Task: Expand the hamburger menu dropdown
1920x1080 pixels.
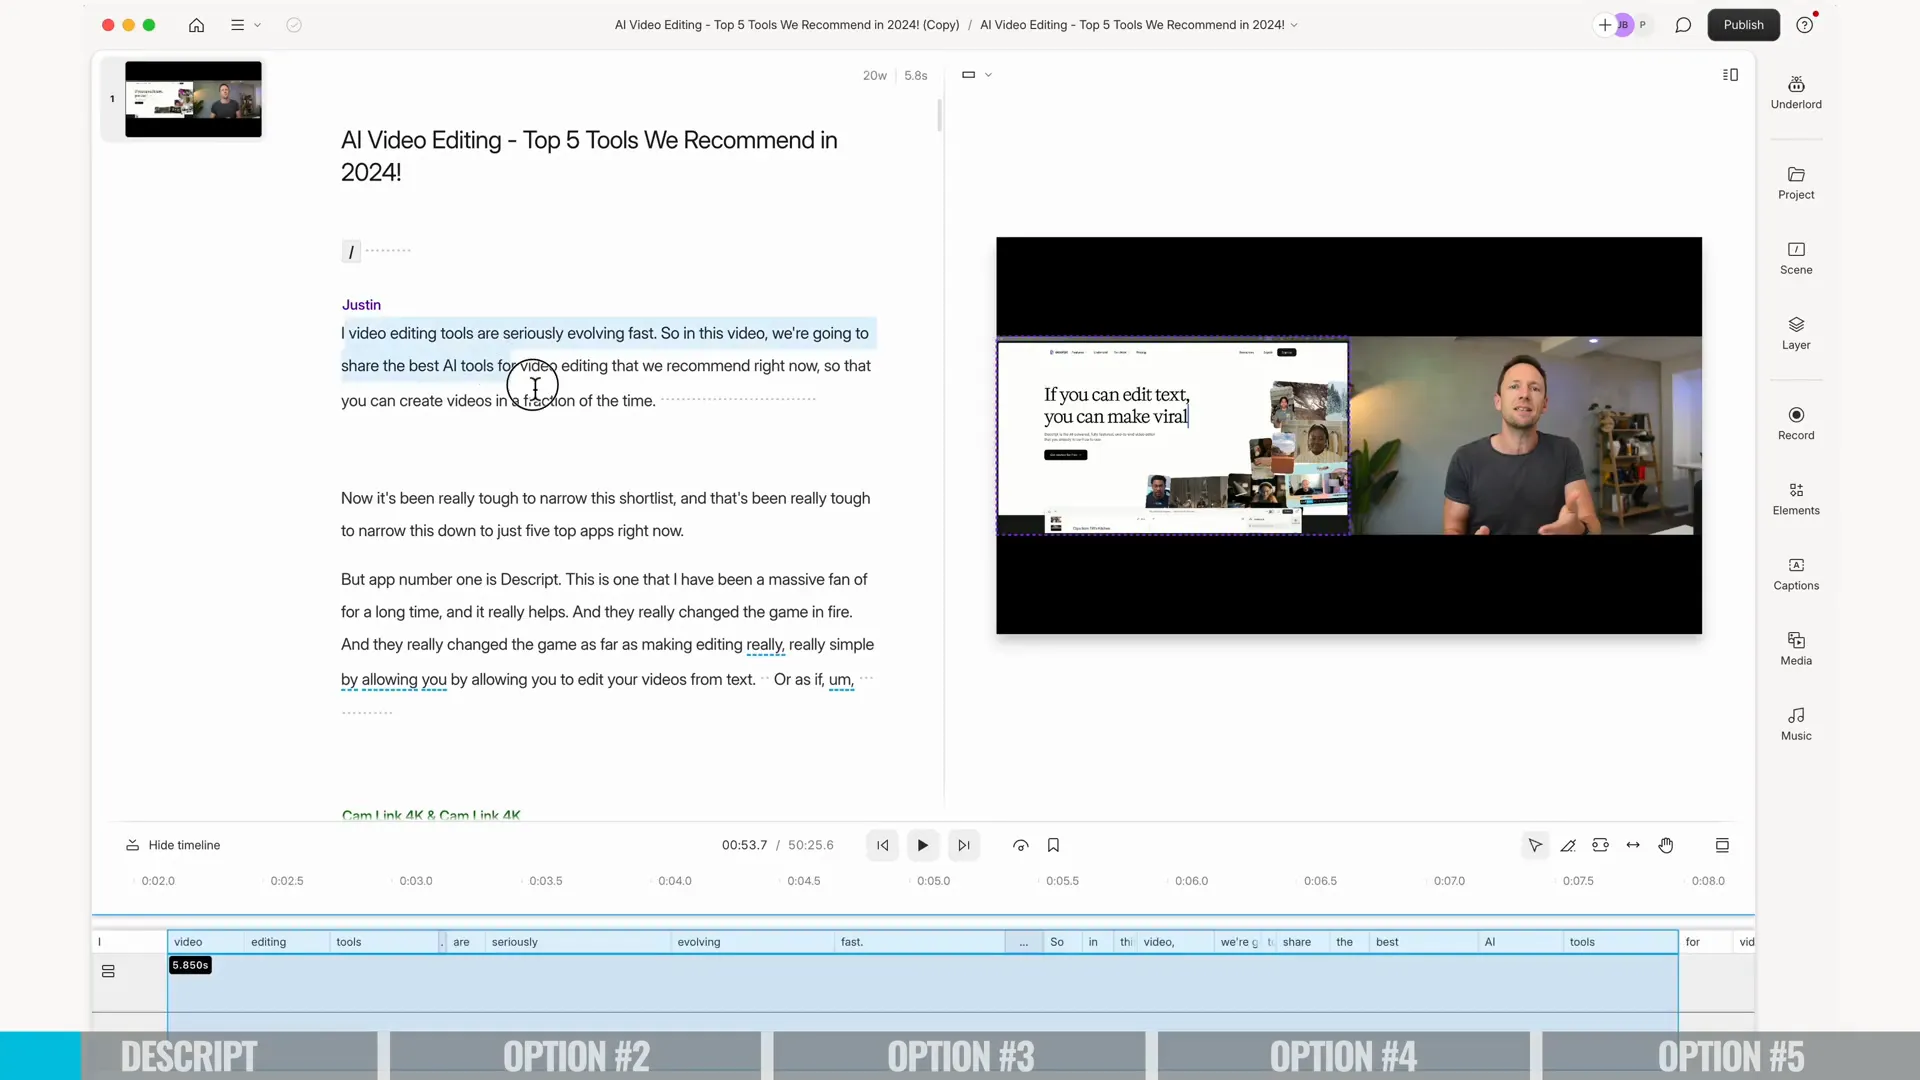Action: pos(245,25)
